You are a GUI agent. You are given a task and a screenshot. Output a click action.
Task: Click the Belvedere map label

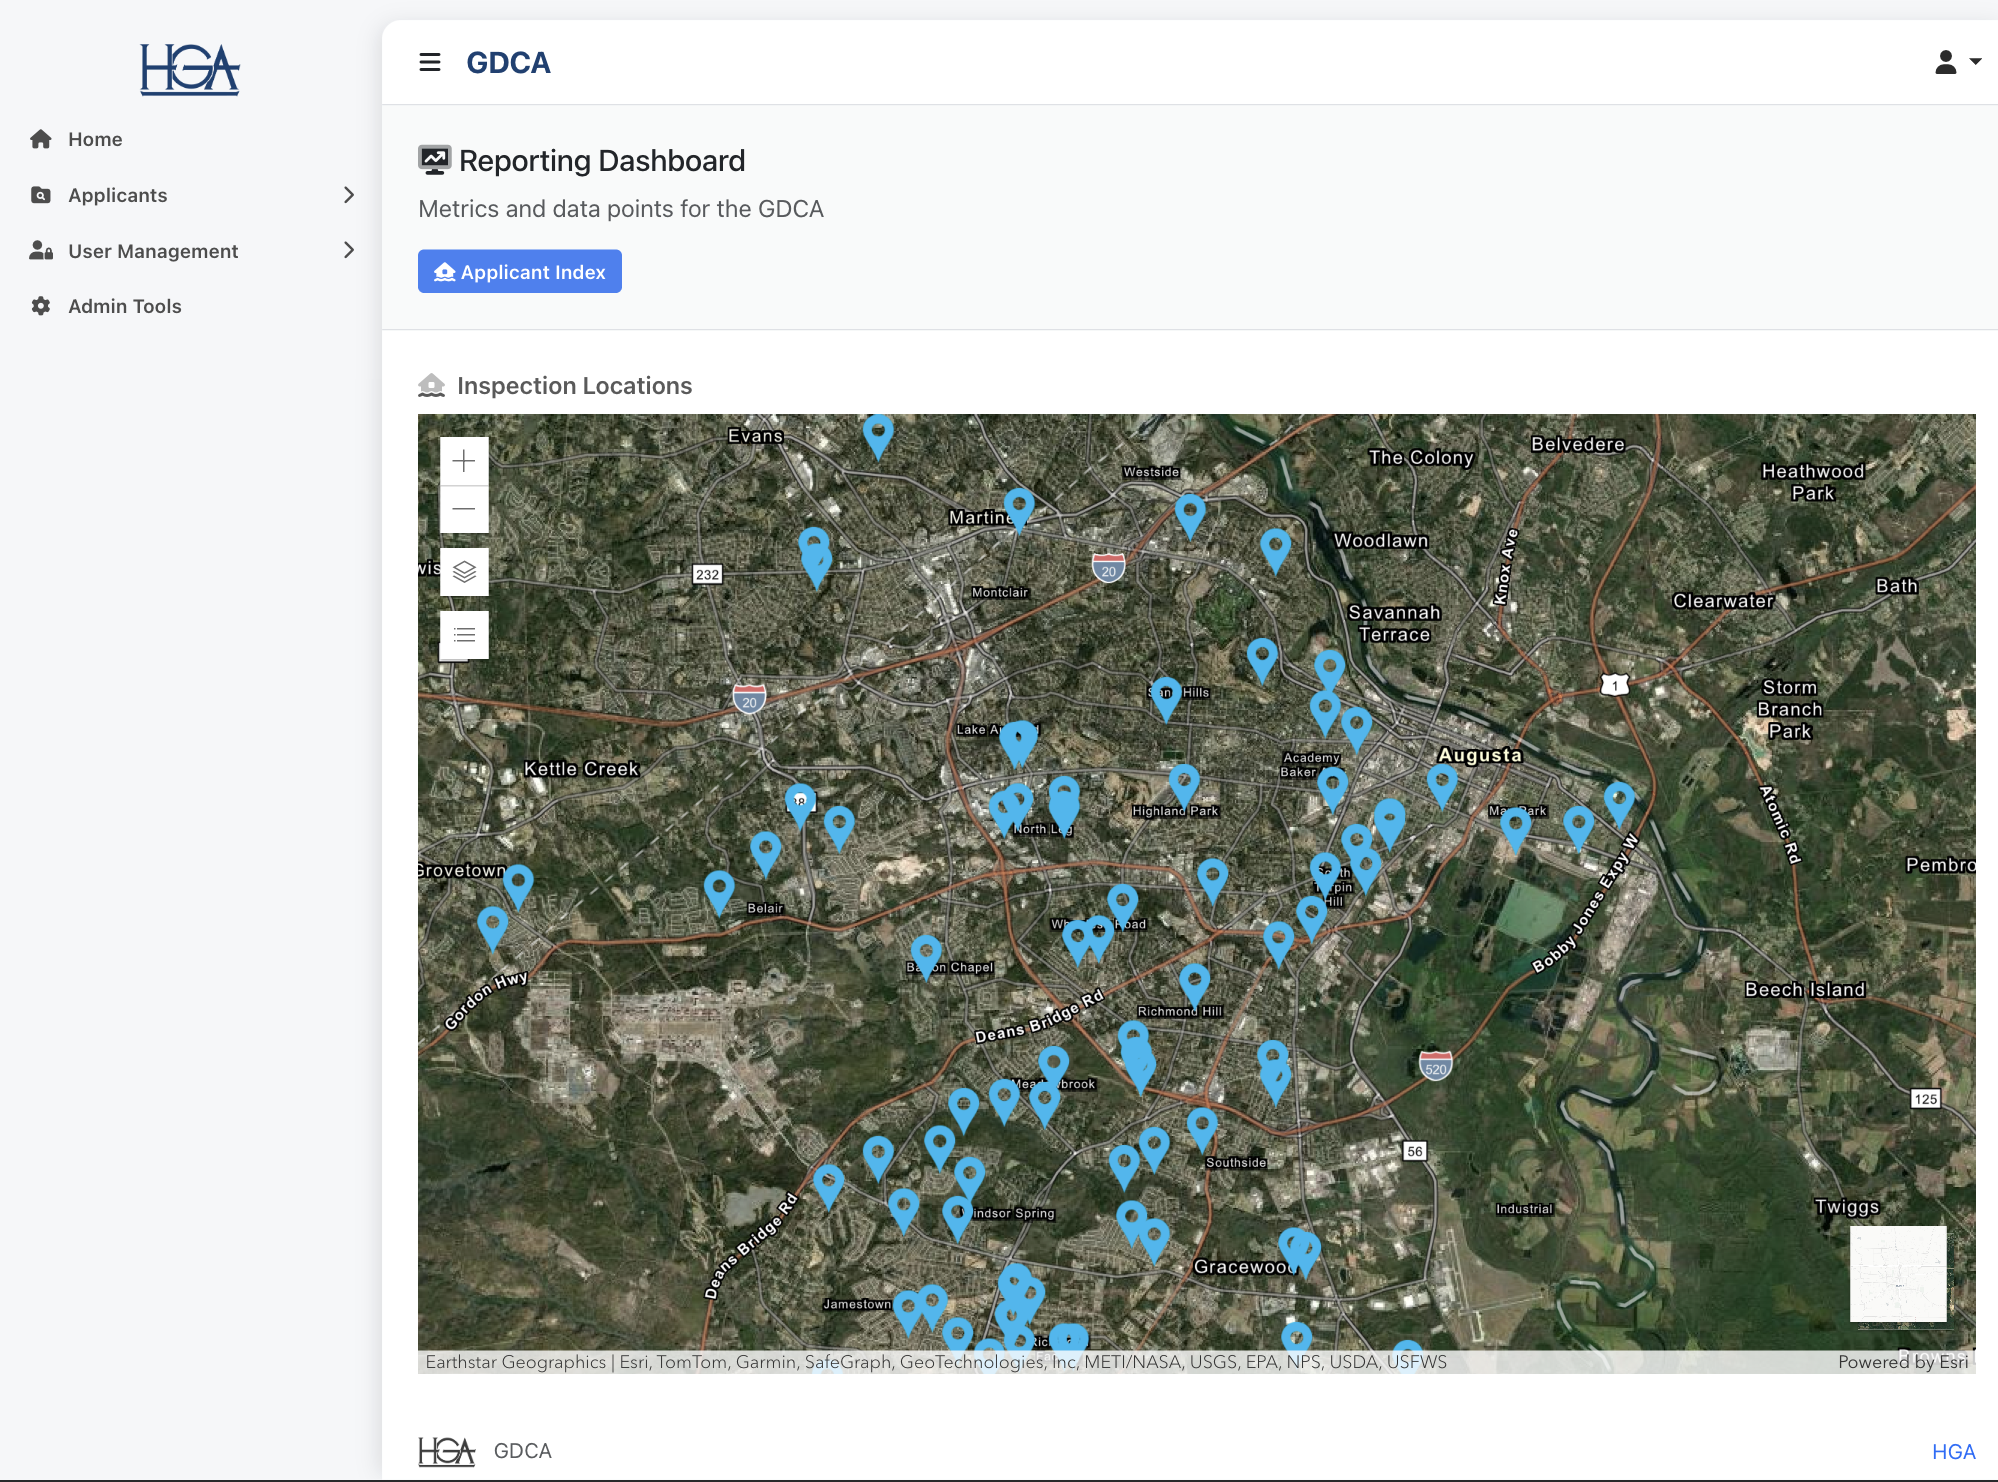pos(1578,444)
